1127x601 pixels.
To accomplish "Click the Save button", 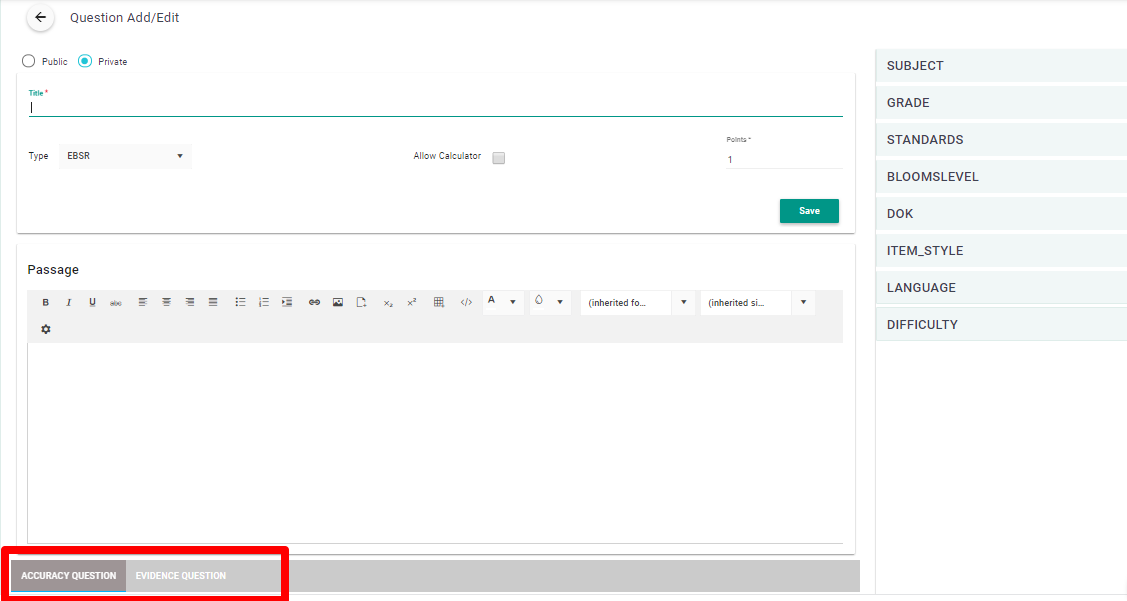I will click(809, 211).
